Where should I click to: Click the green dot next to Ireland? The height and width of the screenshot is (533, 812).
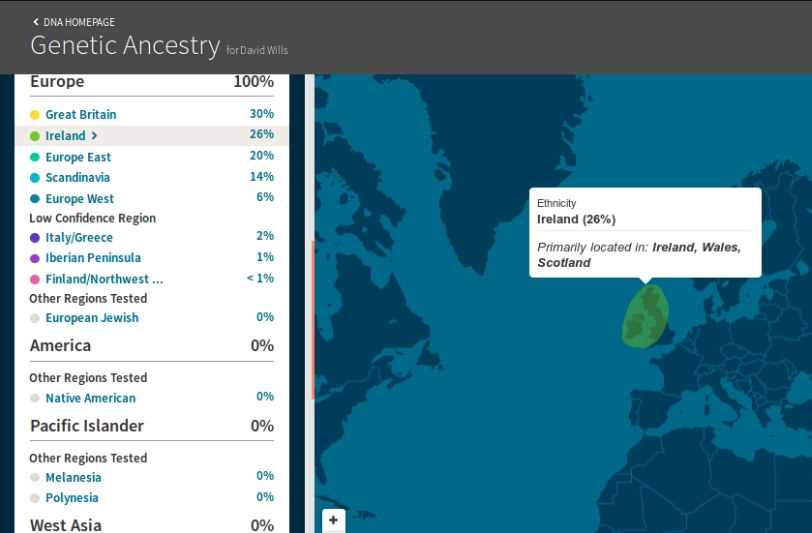[x=35, y=136]
